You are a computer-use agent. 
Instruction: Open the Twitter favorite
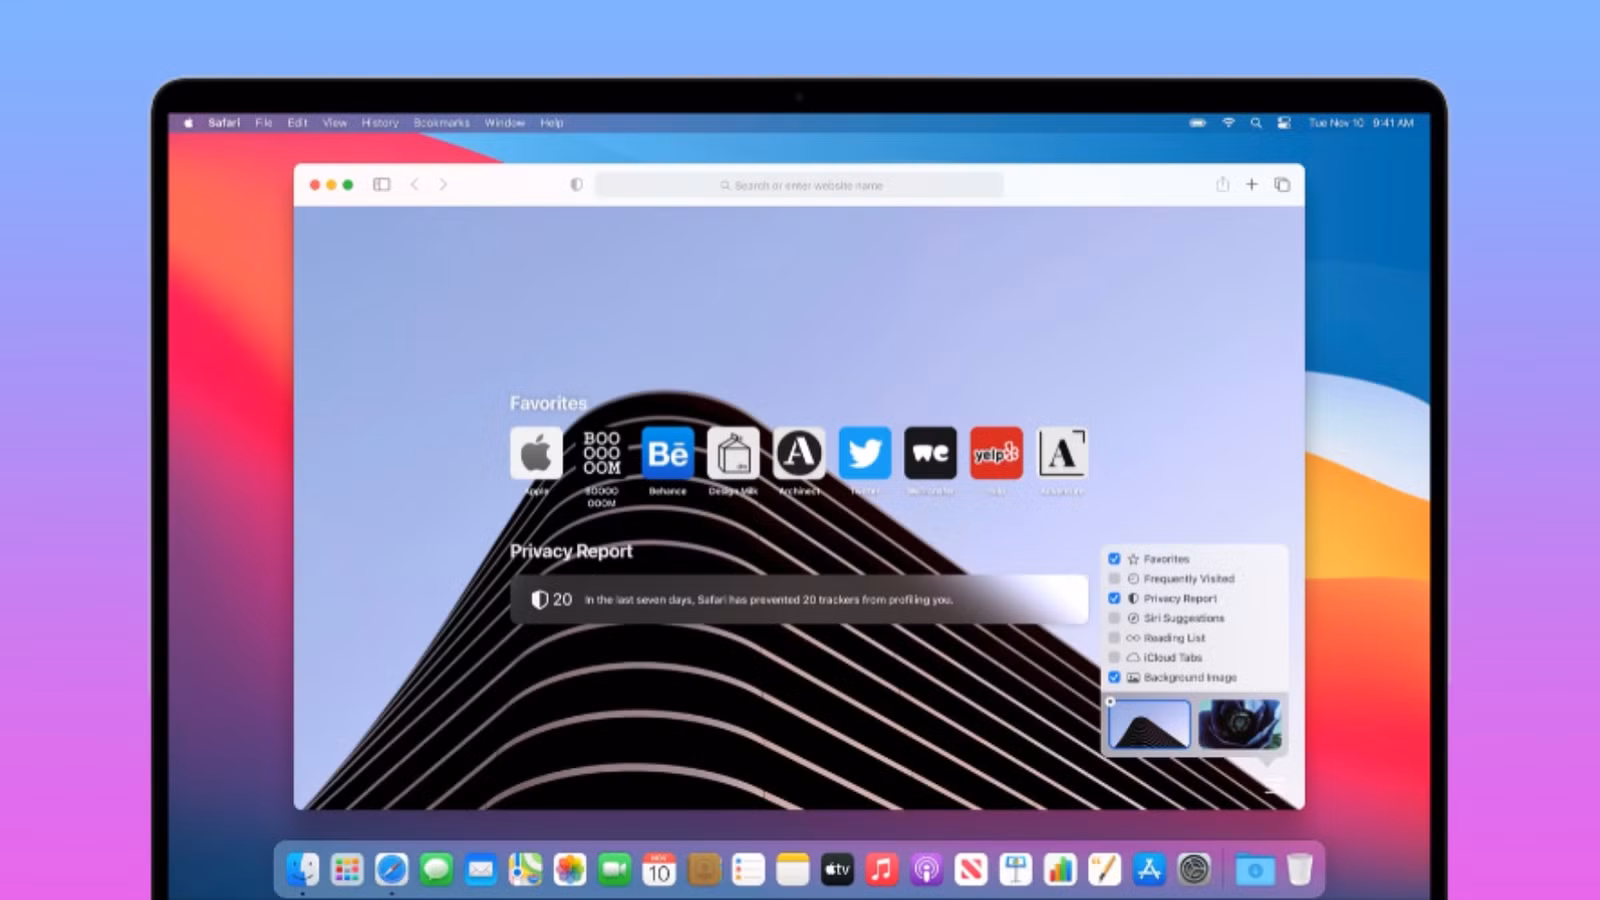tap(864, 453)
